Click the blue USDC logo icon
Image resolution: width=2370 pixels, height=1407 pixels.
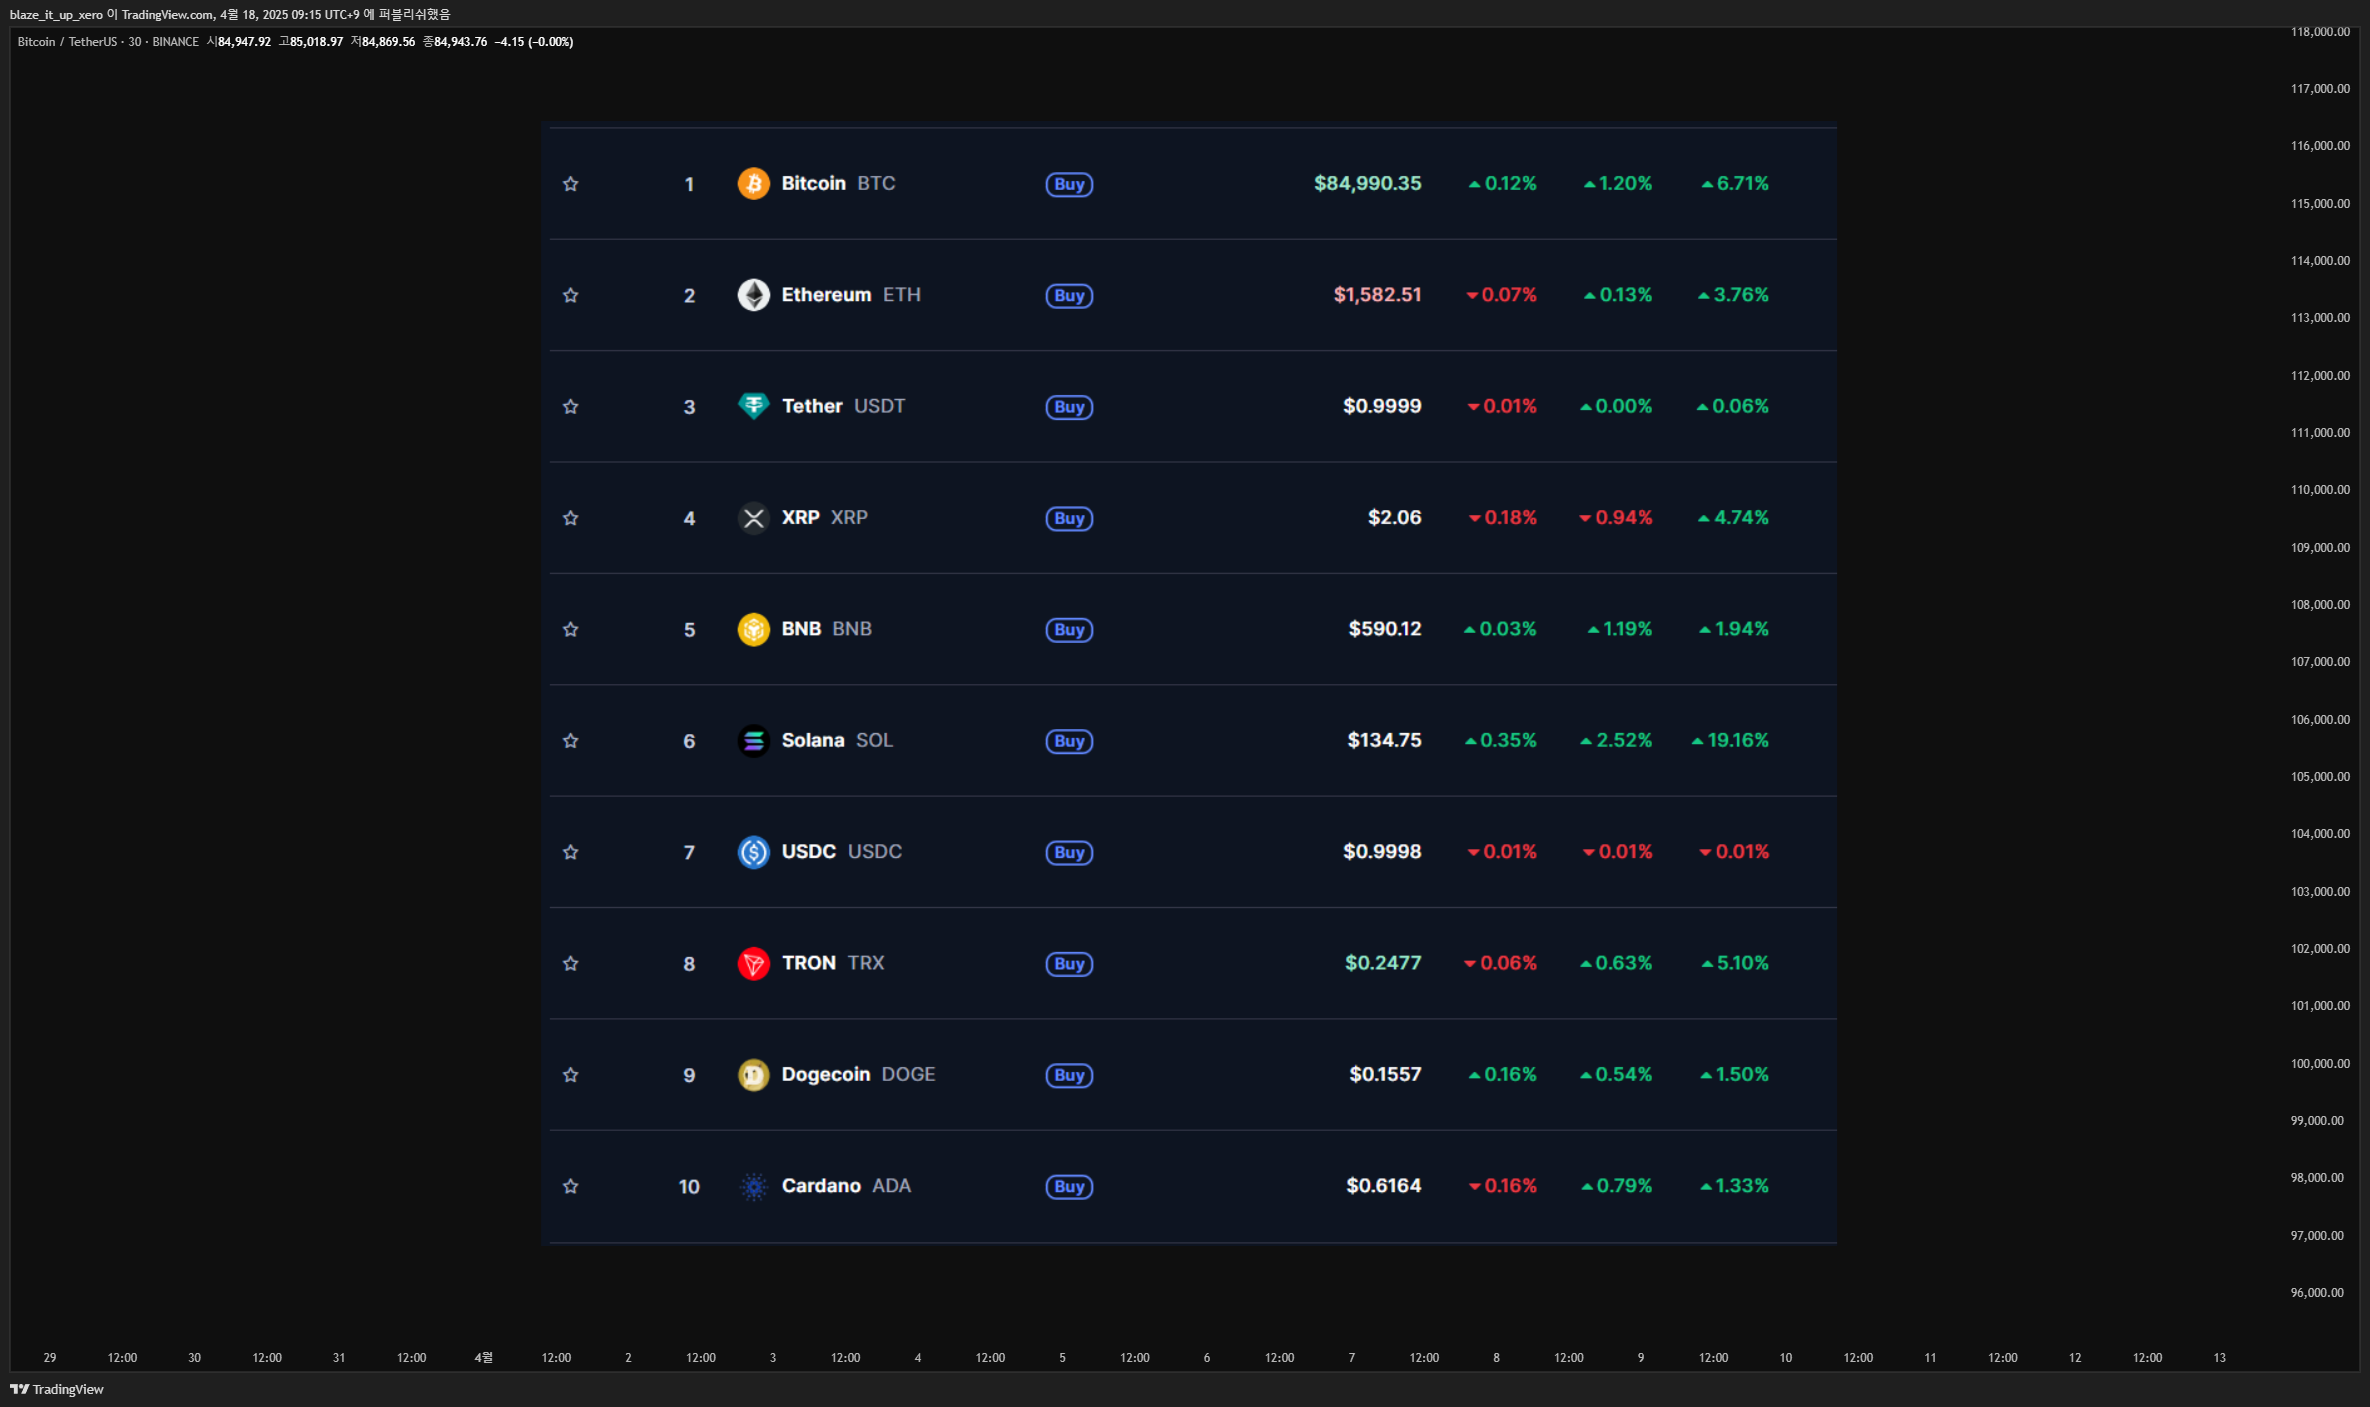pyautogui.click(x=753, y=852)
